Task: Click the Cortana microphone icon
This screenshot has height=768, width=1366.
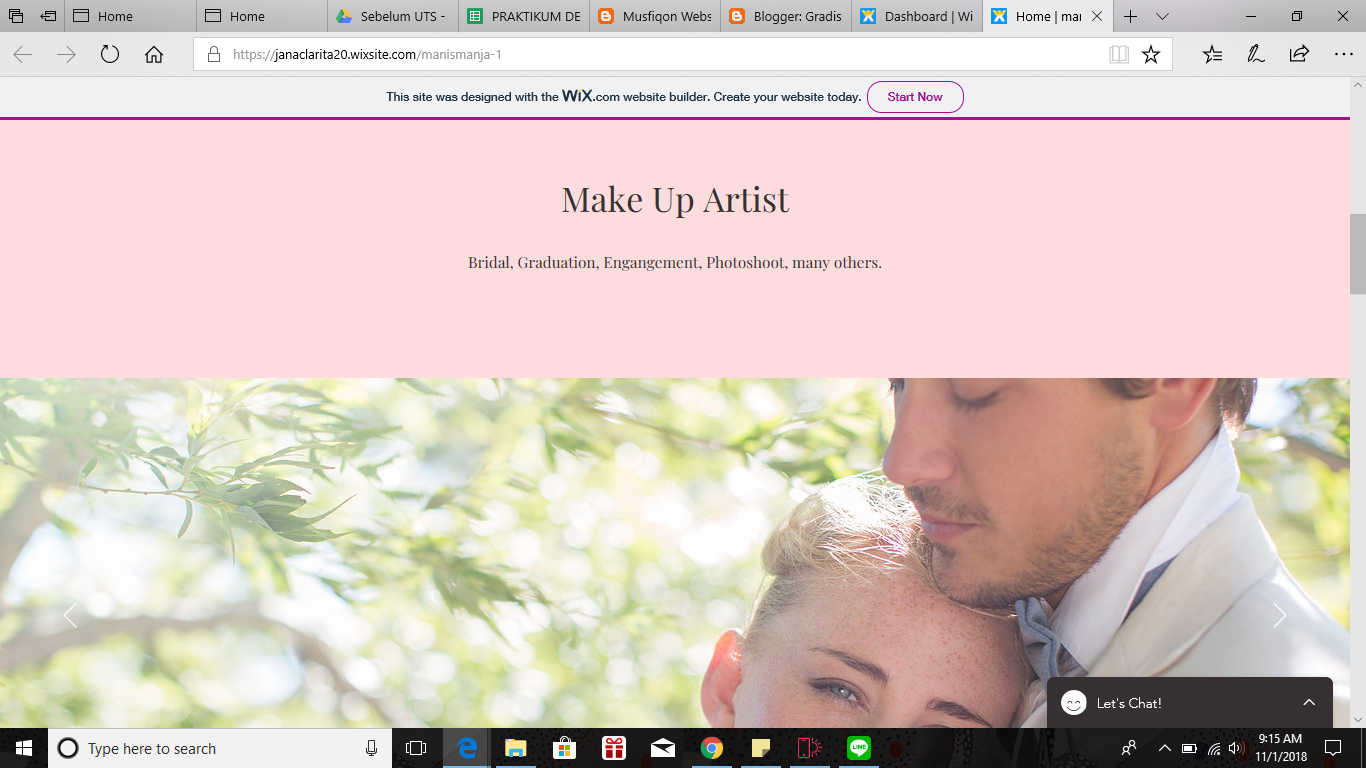Action: click(x=371, y=748)
